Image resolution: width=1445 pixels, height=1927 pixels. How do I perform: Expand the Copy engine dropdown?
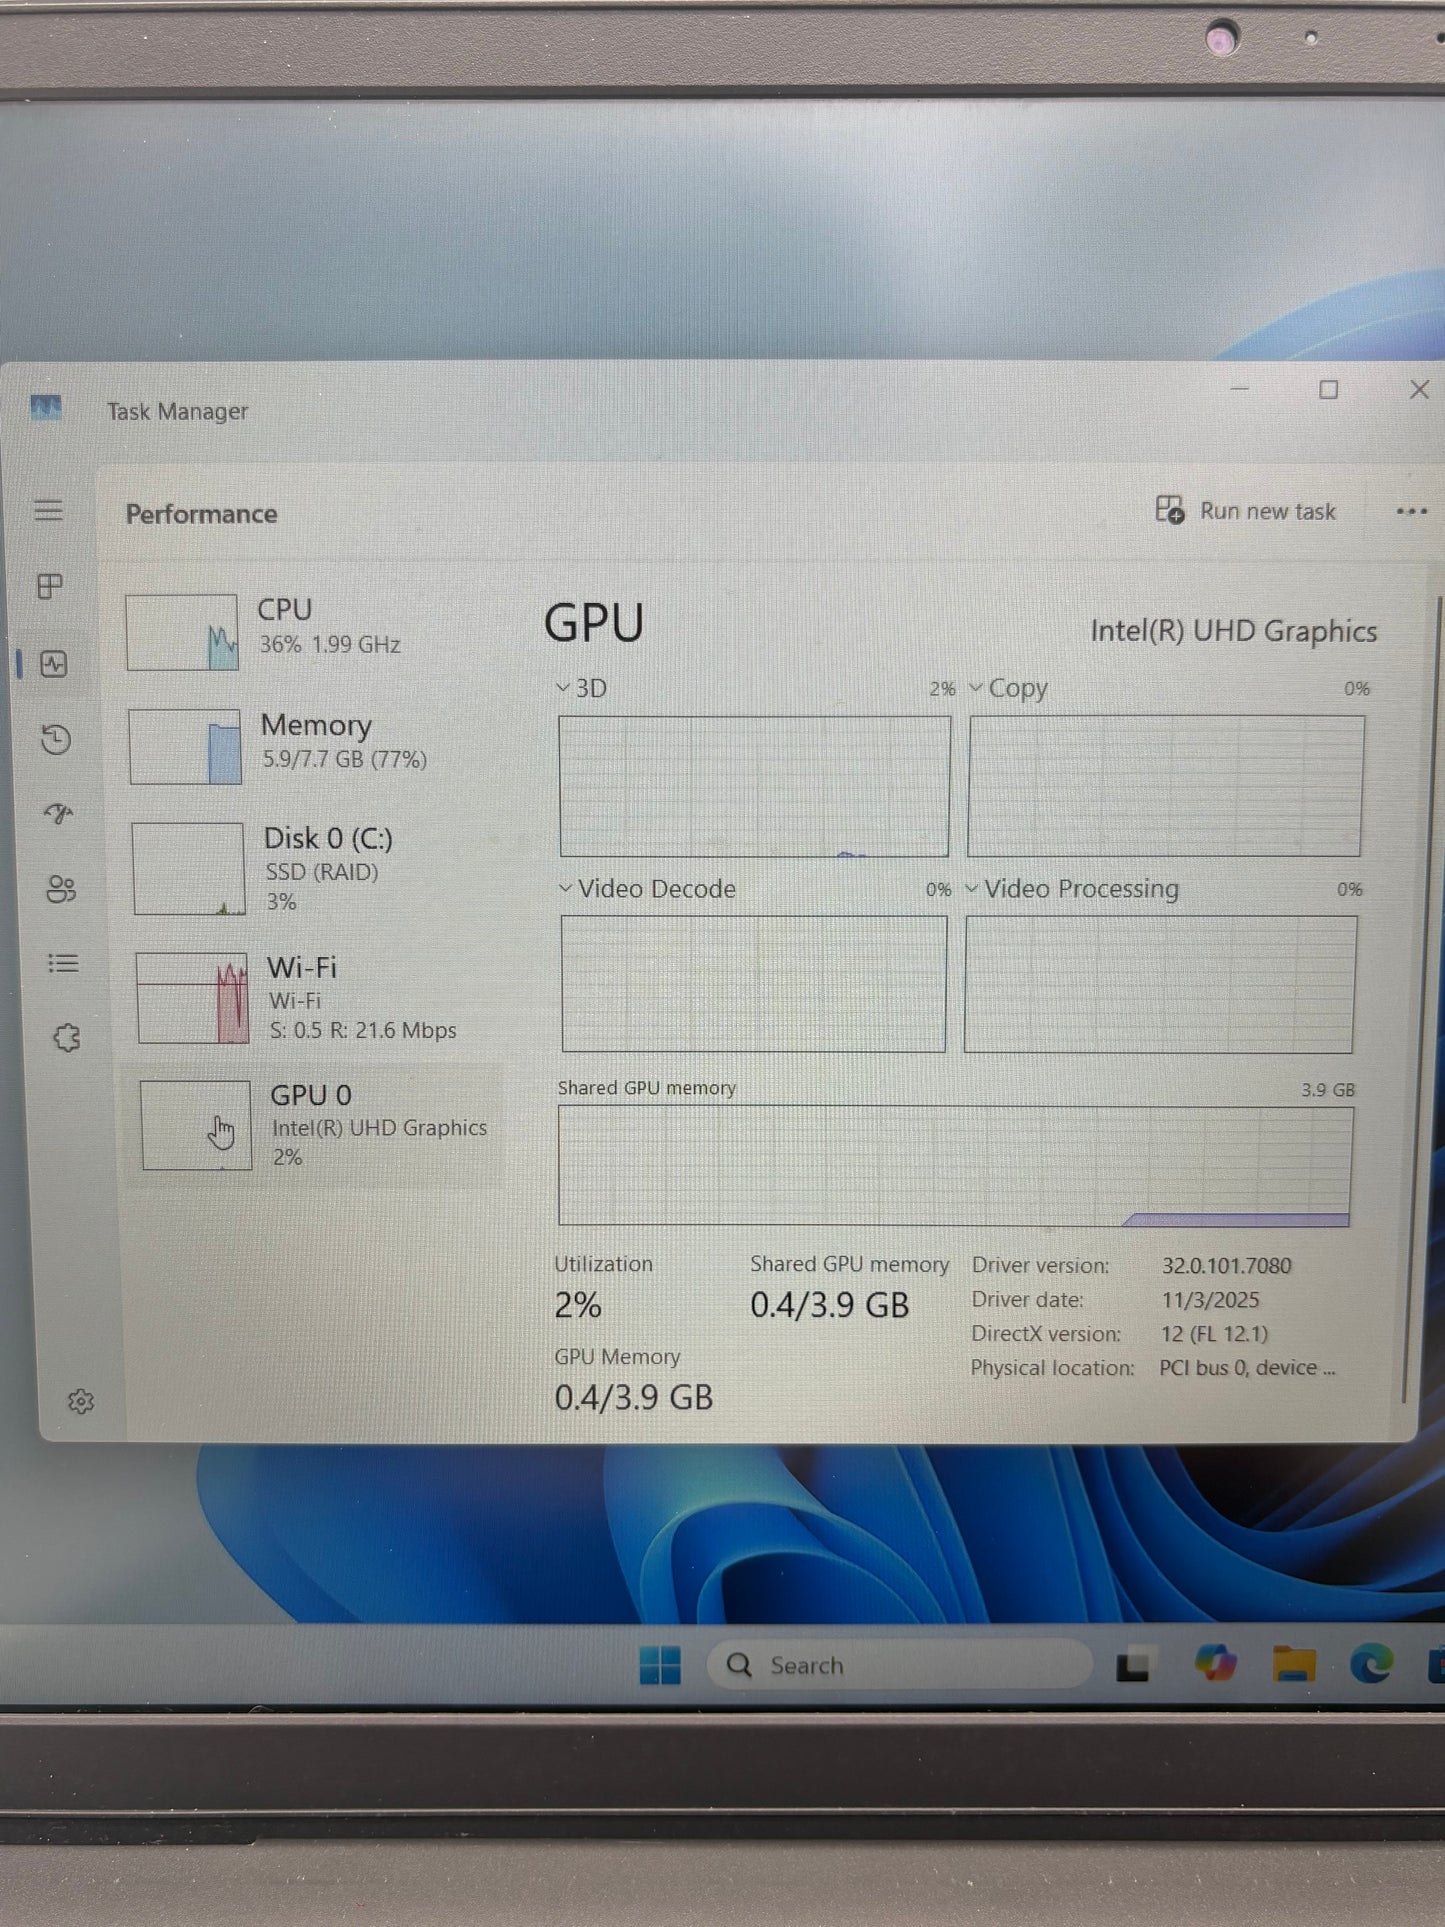click(976, 688)
